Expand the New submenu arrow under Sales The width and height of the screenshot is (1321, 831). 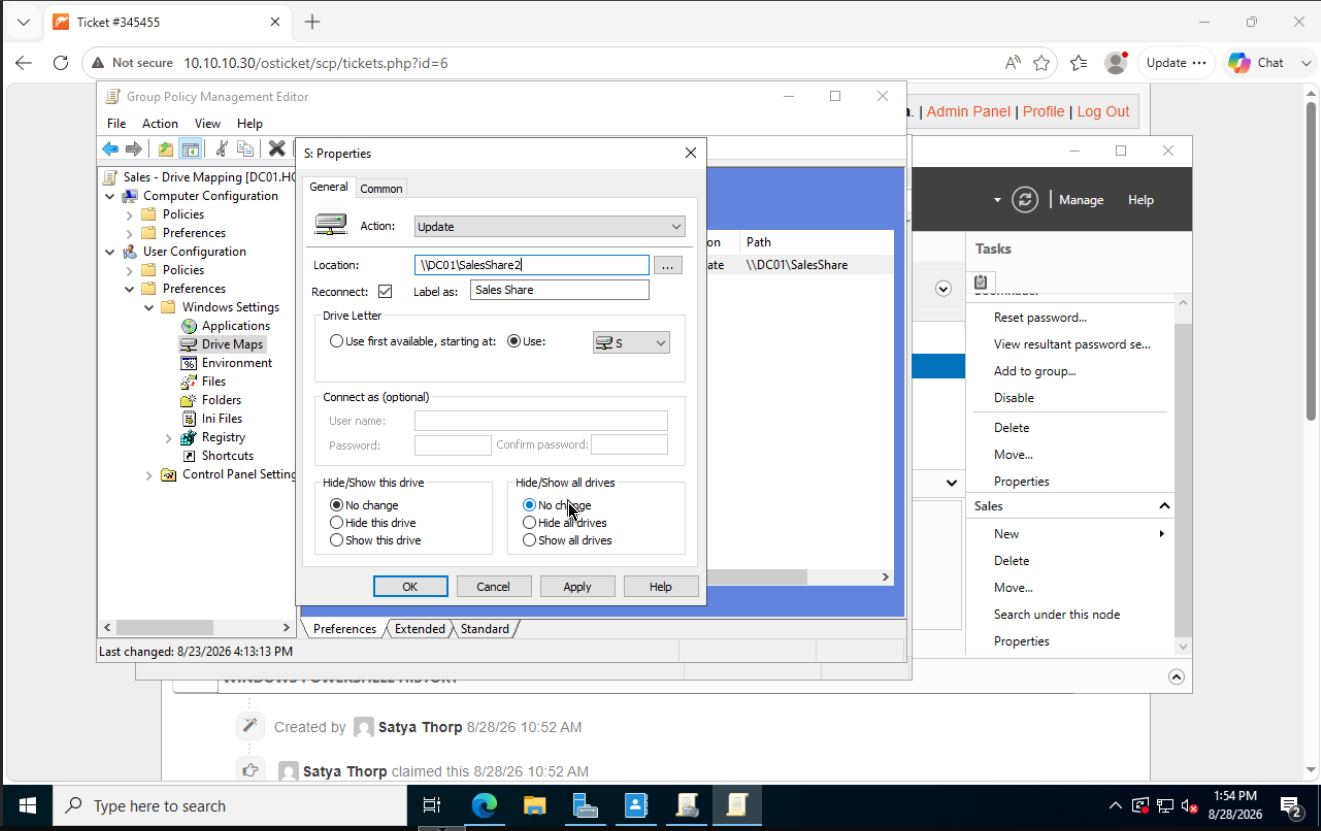1161,534
